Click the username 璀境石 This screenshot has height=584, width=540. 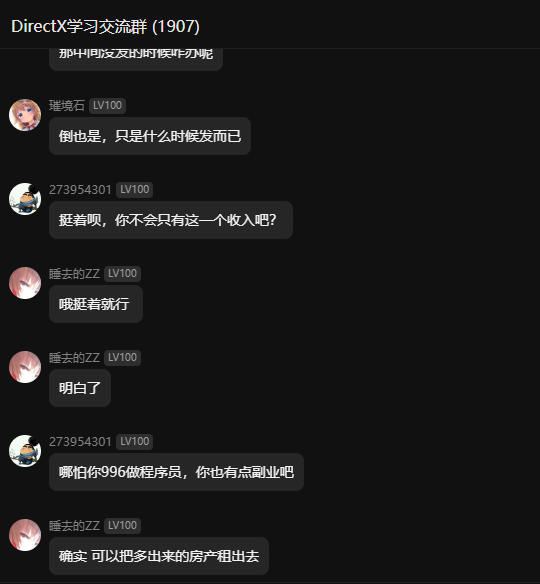tap(67, 105)
